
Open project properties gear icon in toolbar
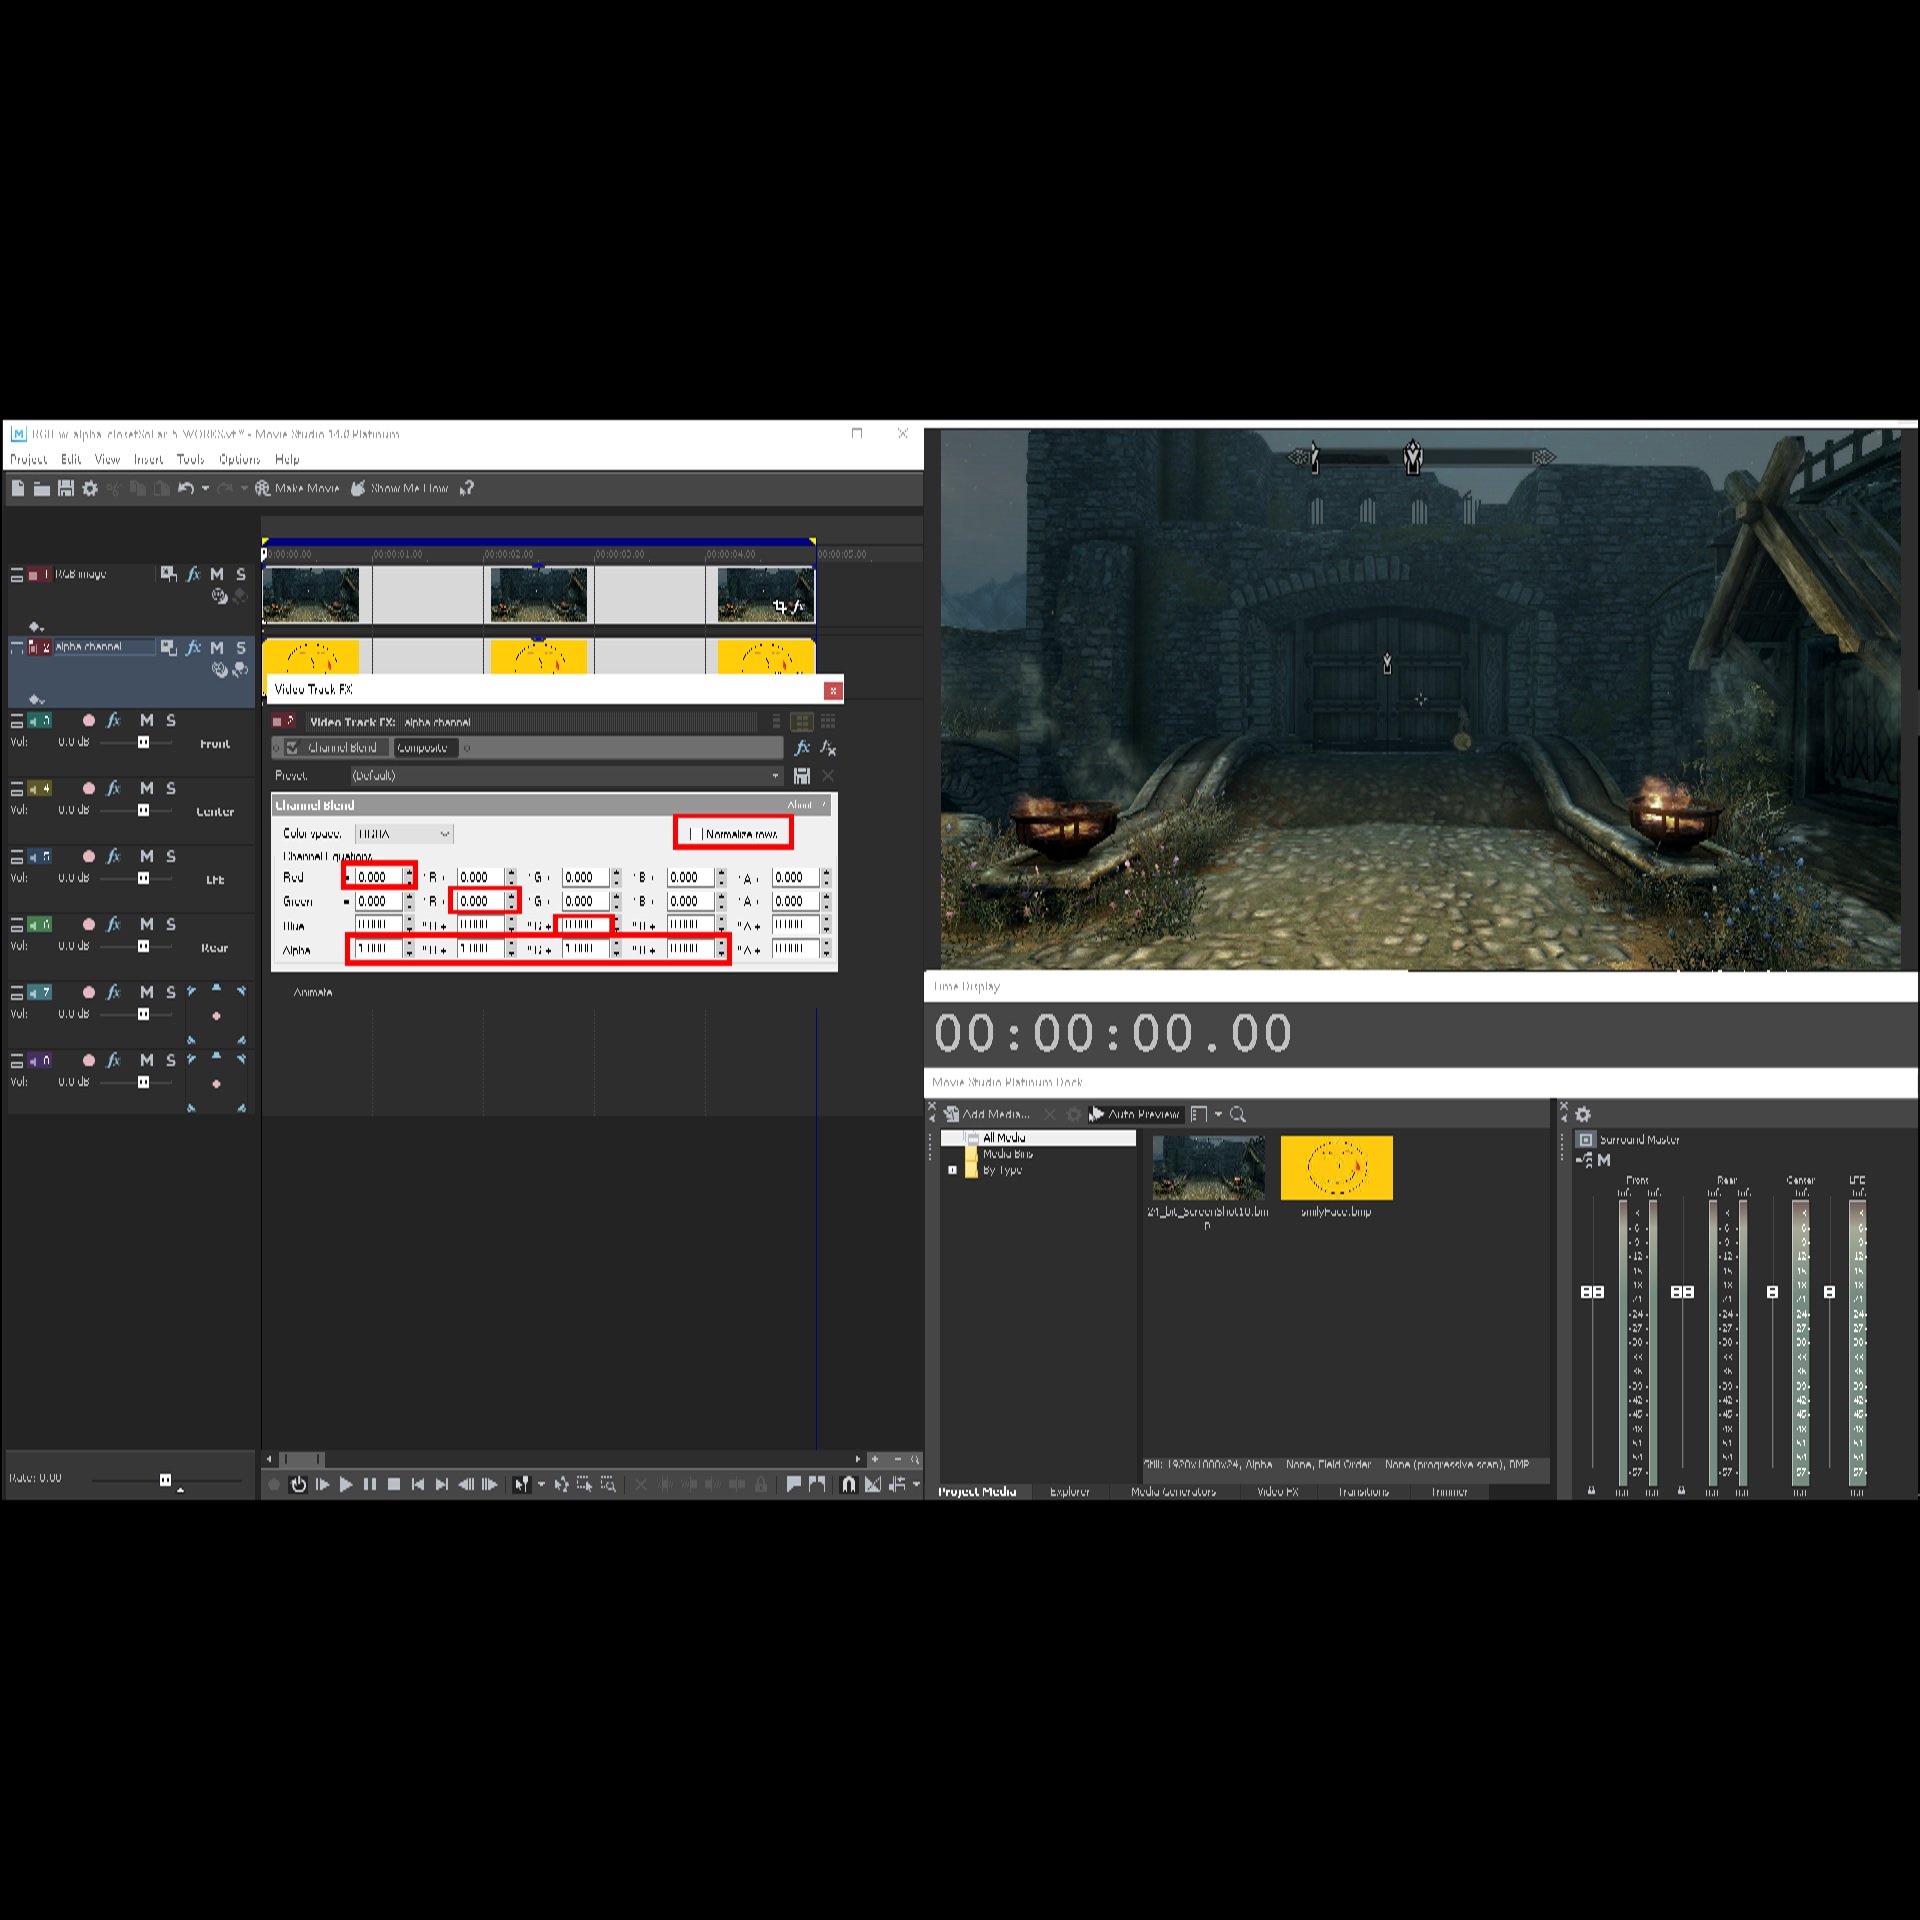90,488
